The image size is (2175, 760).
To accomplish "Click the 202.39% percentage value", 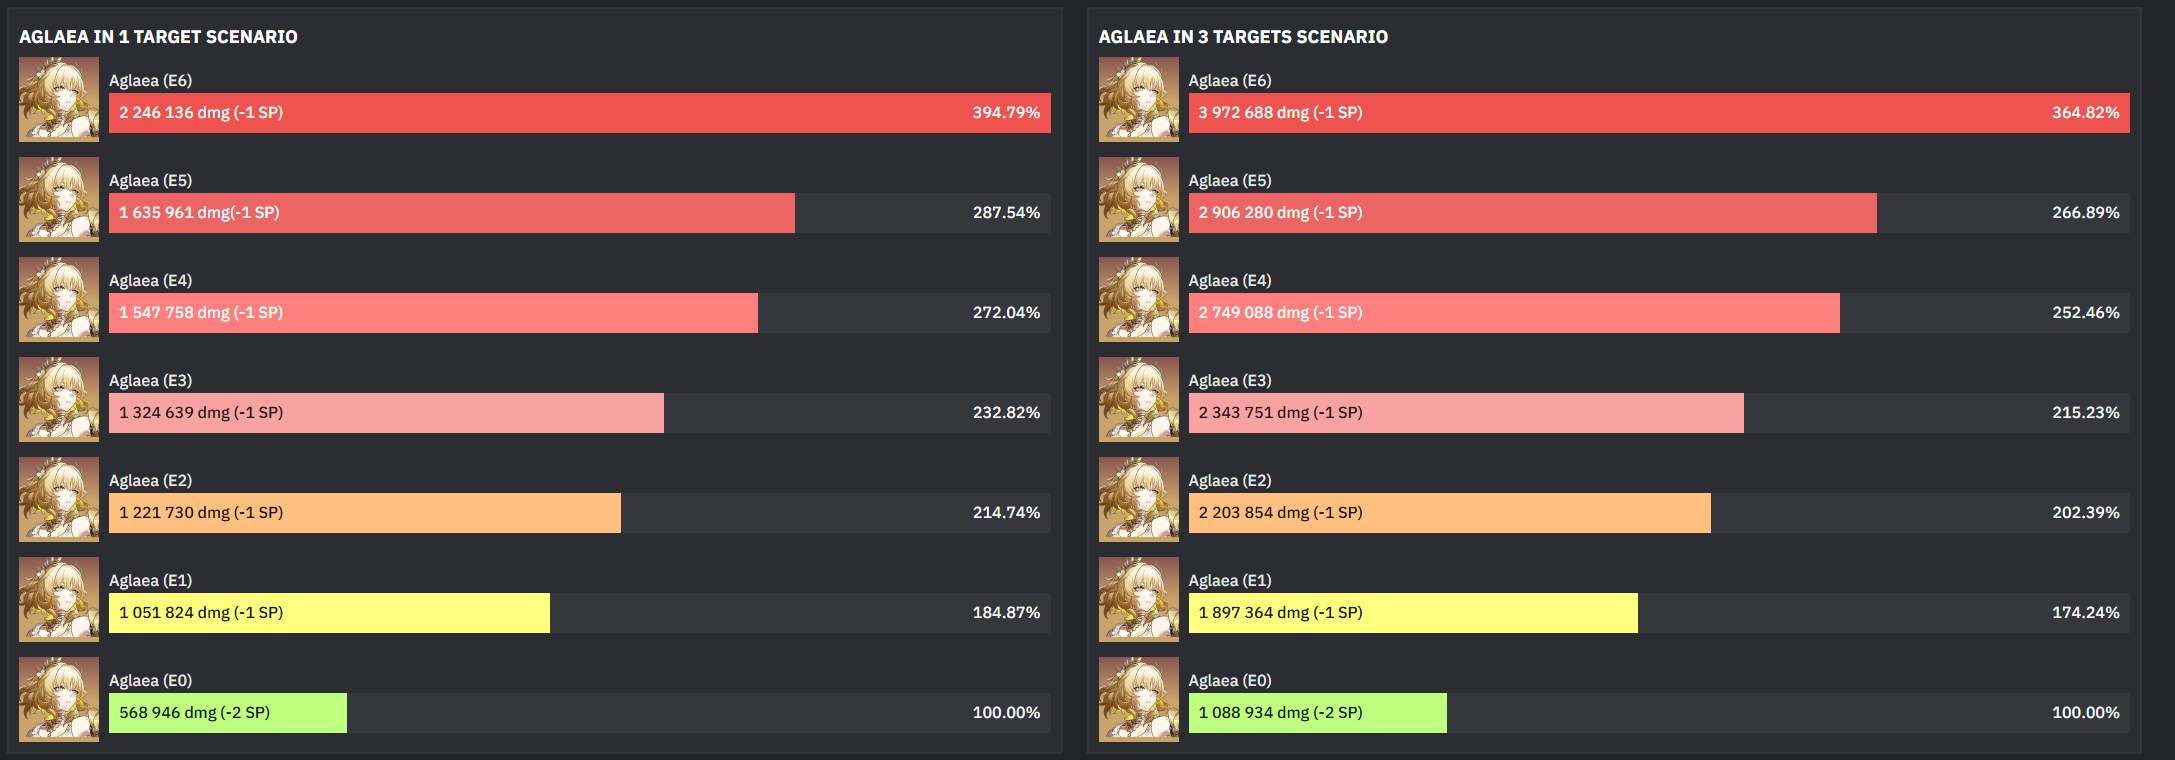I will tap(2086, 513).
